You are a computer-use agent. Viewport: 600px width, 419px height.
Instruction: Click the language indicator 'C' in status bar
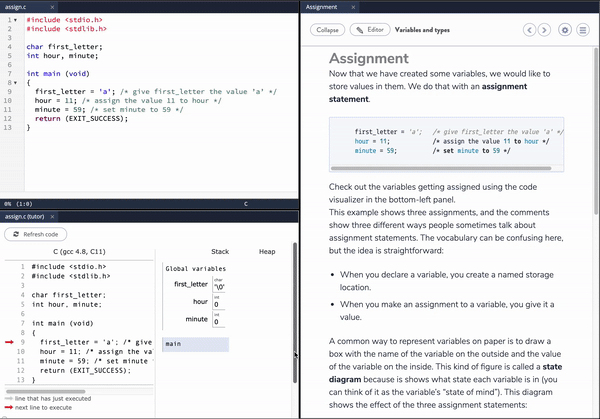[246, 204]
